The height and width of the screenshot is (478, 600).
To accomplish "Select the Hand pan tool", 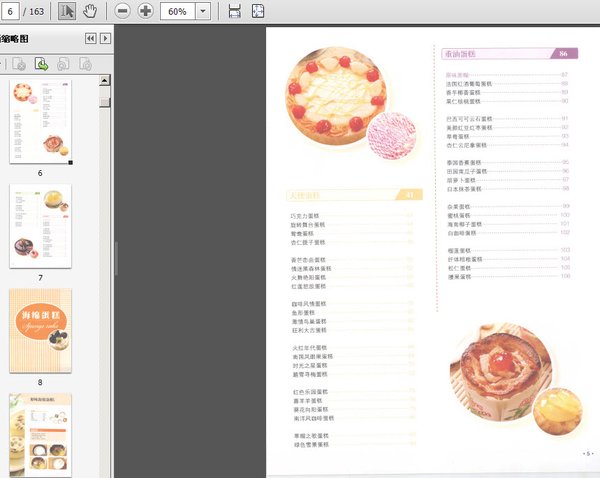I will (90, 11).
